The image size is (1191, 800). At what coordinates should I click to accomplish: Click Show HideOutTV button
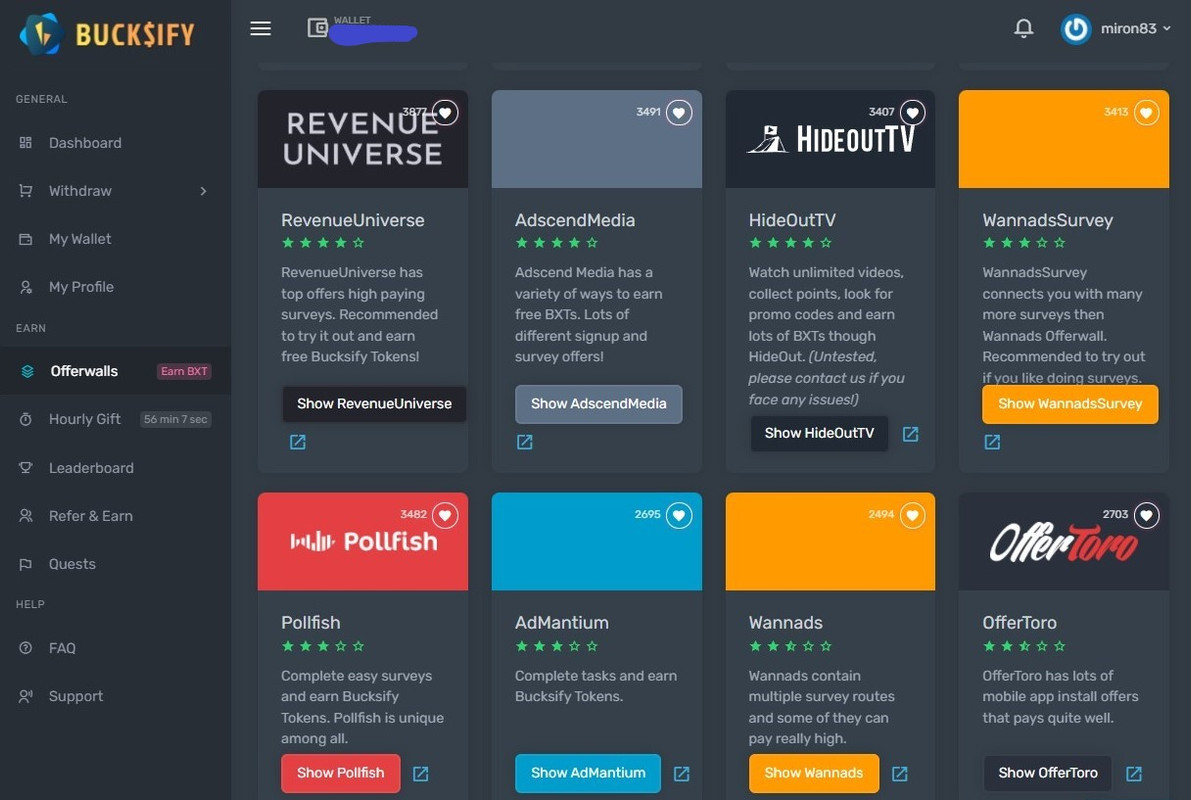pos(819,433)
